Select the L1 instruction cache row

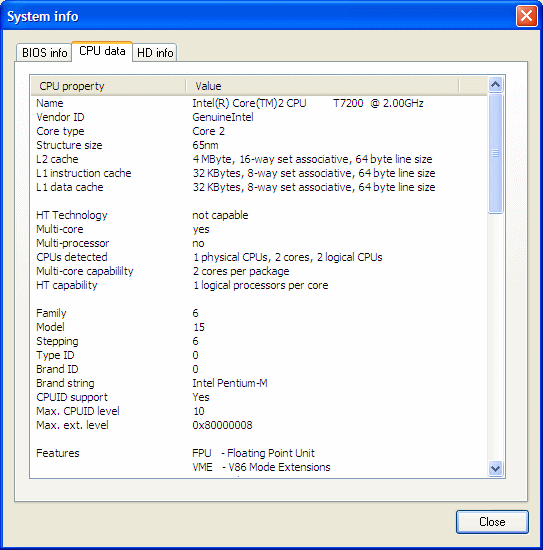(259, 173)
